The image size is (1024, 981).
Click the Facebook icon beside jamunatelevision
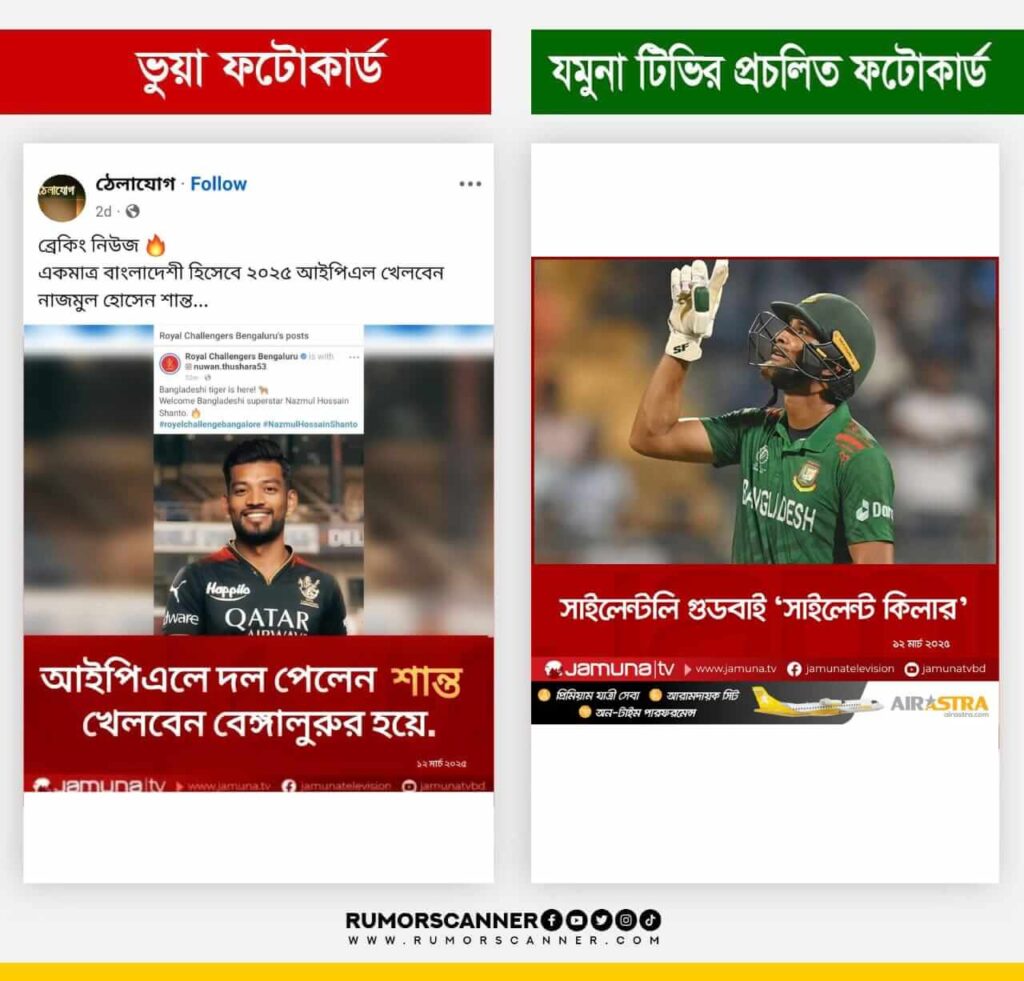(794, 669)
